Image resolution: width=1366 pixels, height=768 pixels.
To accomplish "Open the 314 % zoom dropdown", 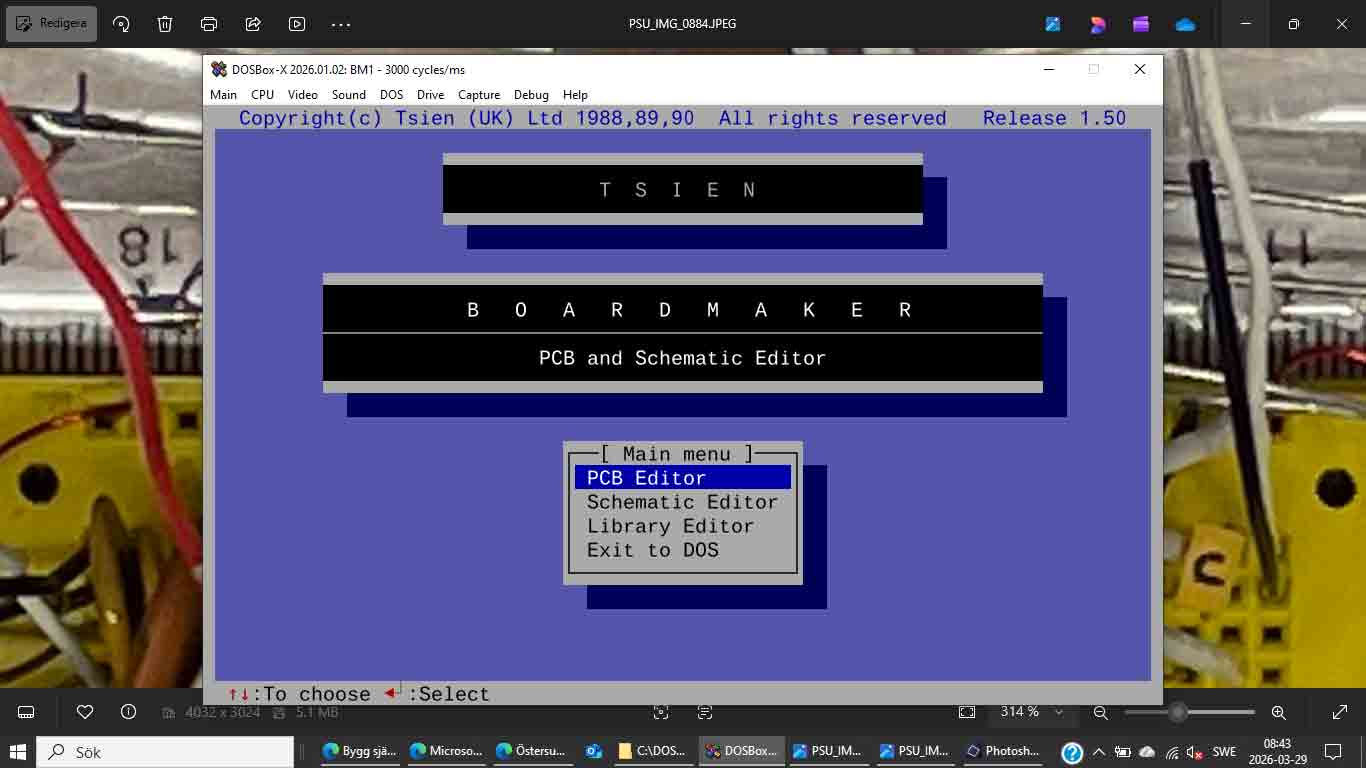I will point(1058,712).
